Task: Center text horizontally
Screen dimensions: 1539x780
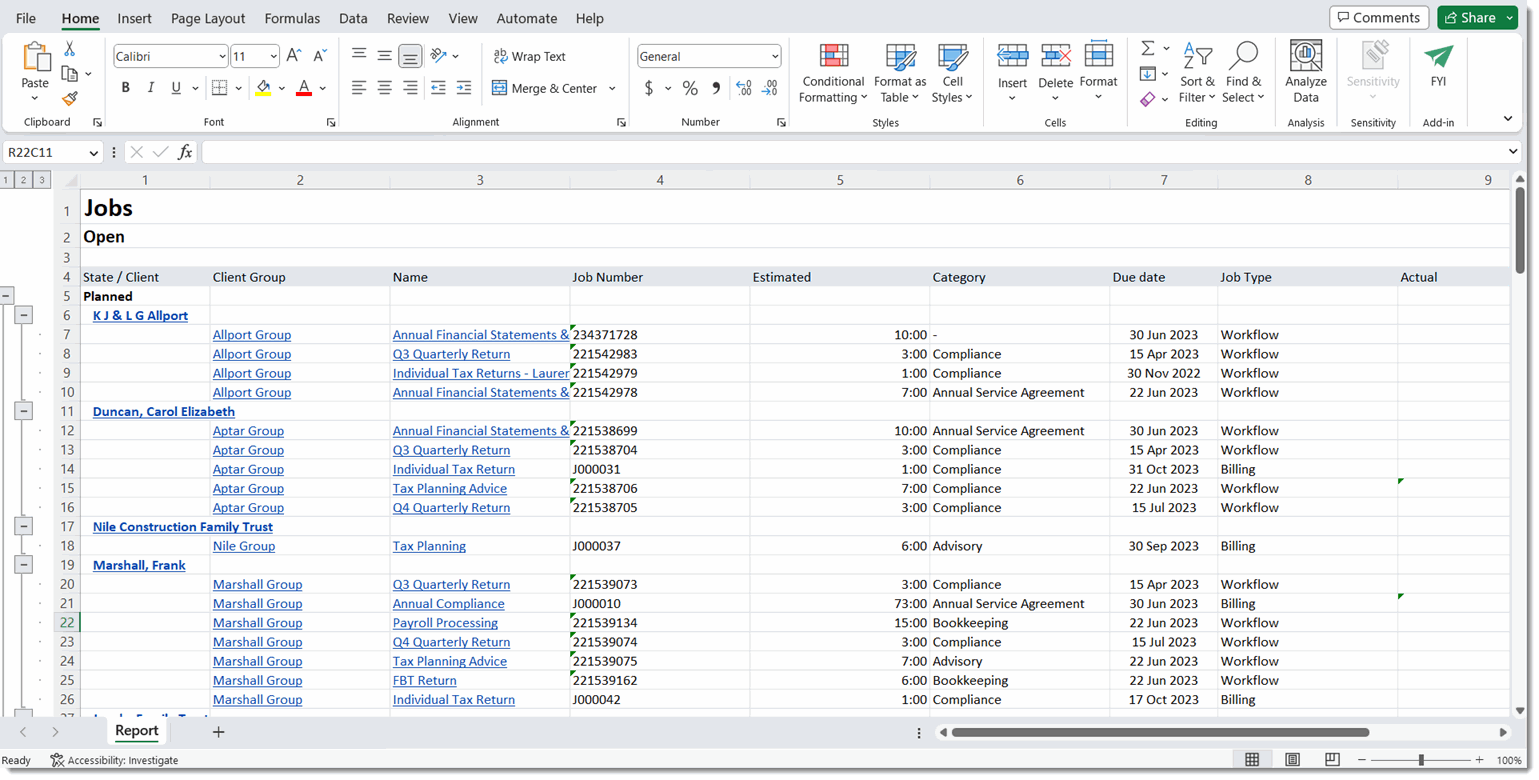Action: coord(385,88)
